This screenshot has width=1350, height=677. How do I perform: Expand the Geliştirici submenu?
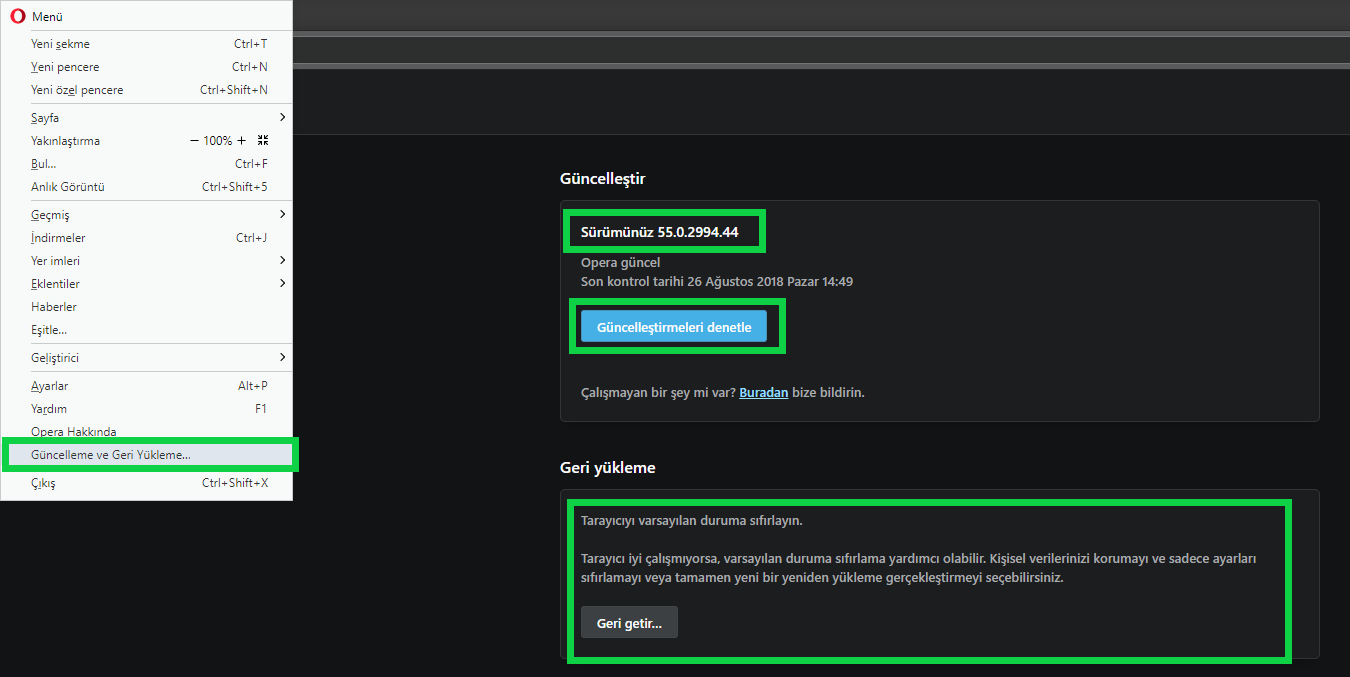coord(146,358)
